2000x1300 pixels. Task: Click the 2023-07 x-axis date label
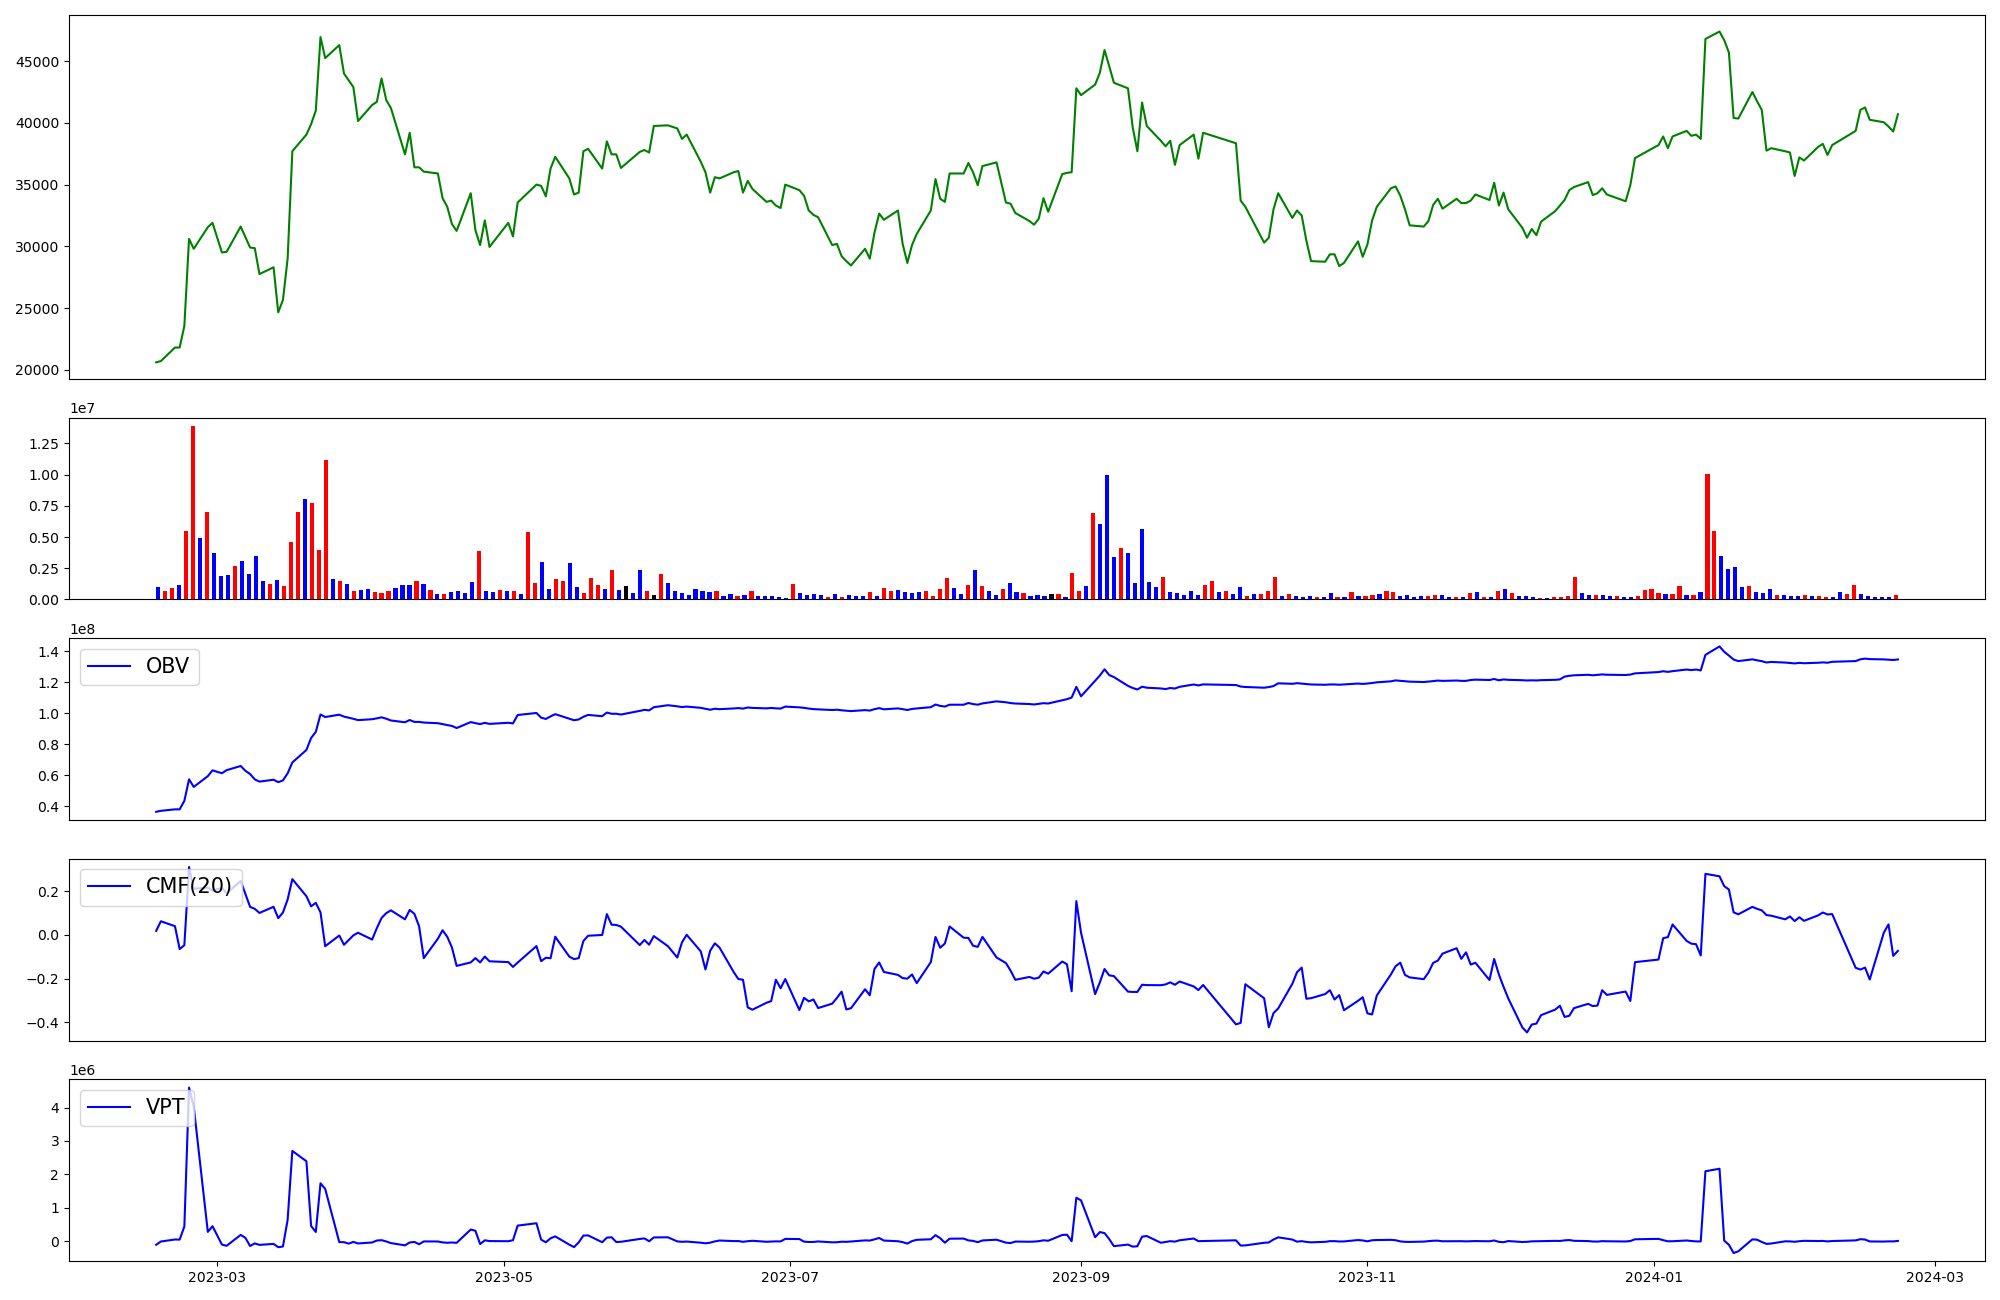click(x=791, y=1277)
